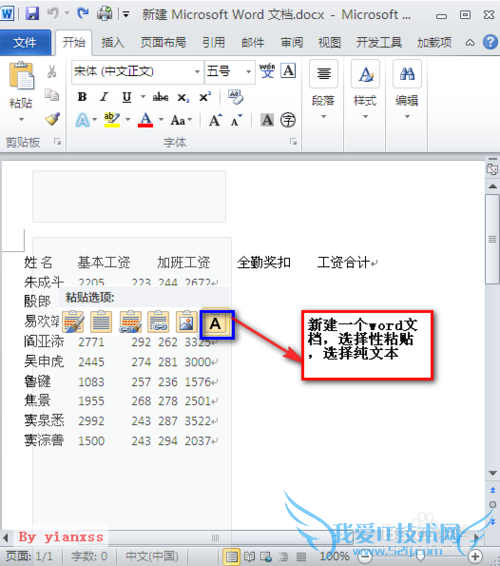Choose the fourth paste option, the clipboard icon with a chain link
500x566 pixels.
click(158, 322)
